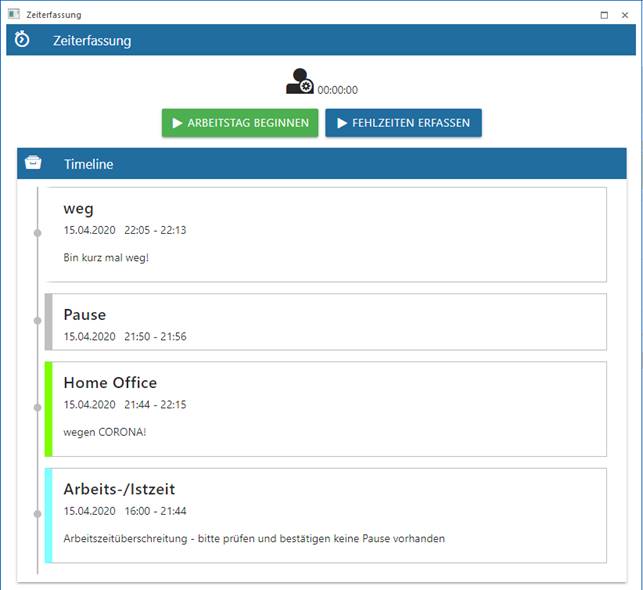Click the gray color bar of Pause
643x590 pixels.
coord(48,321)
